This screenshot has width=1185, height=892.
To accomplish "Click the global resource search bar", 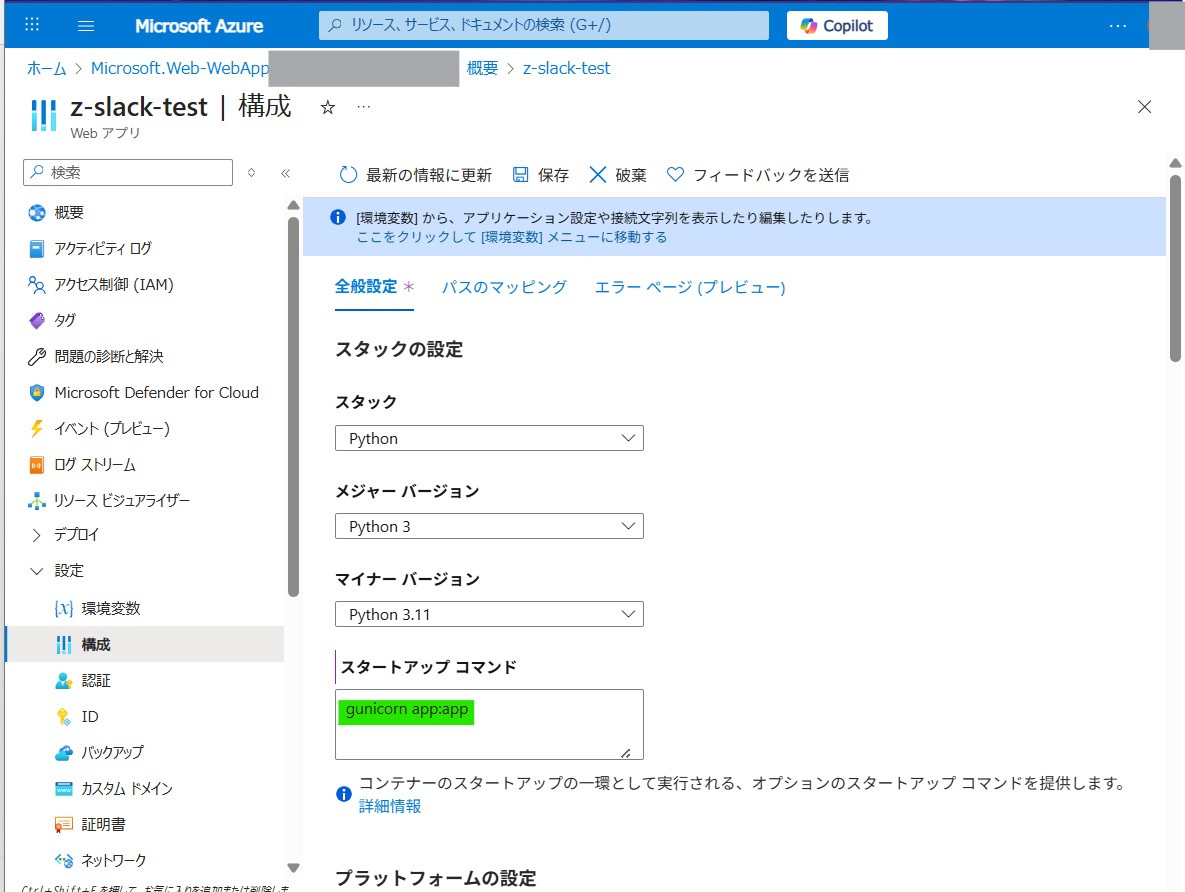I will point(544,25).
